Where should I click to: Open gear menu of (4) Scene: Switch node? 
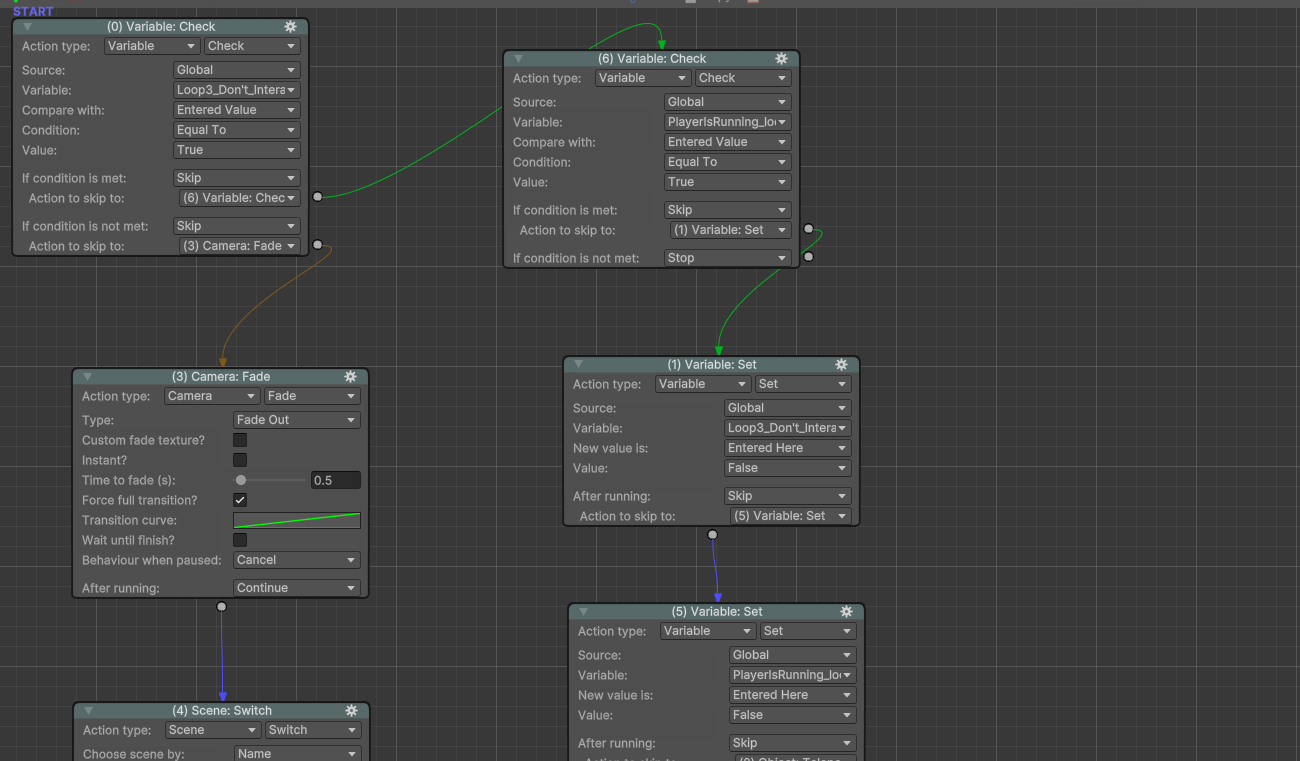pyautogui.click(x=351, y=711)
